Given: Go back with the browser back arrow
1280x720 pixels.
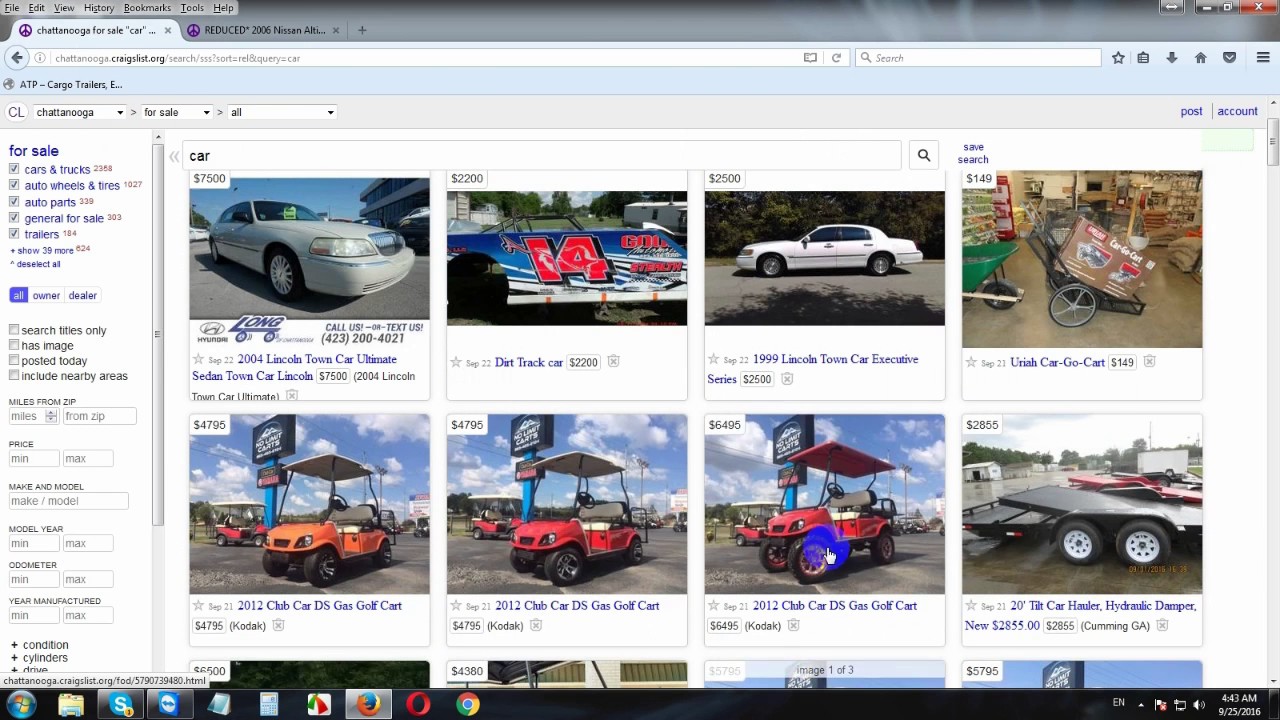Looking at the screenshot, I should 17,58.
